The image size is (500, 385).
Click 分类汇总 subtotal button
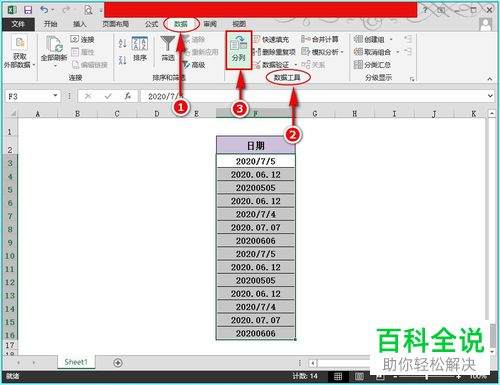click(372, 65)
